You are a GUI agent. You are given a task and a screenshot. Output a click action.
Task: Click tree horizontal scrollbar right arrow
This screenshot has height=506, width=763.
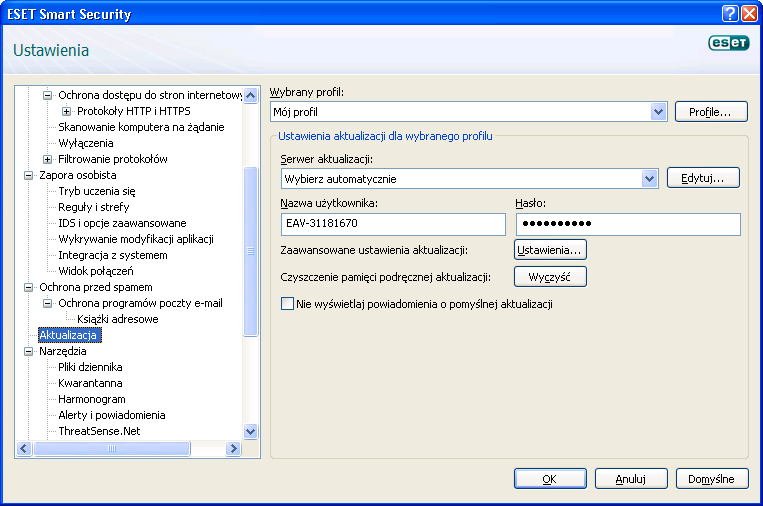tap(234, 449)
